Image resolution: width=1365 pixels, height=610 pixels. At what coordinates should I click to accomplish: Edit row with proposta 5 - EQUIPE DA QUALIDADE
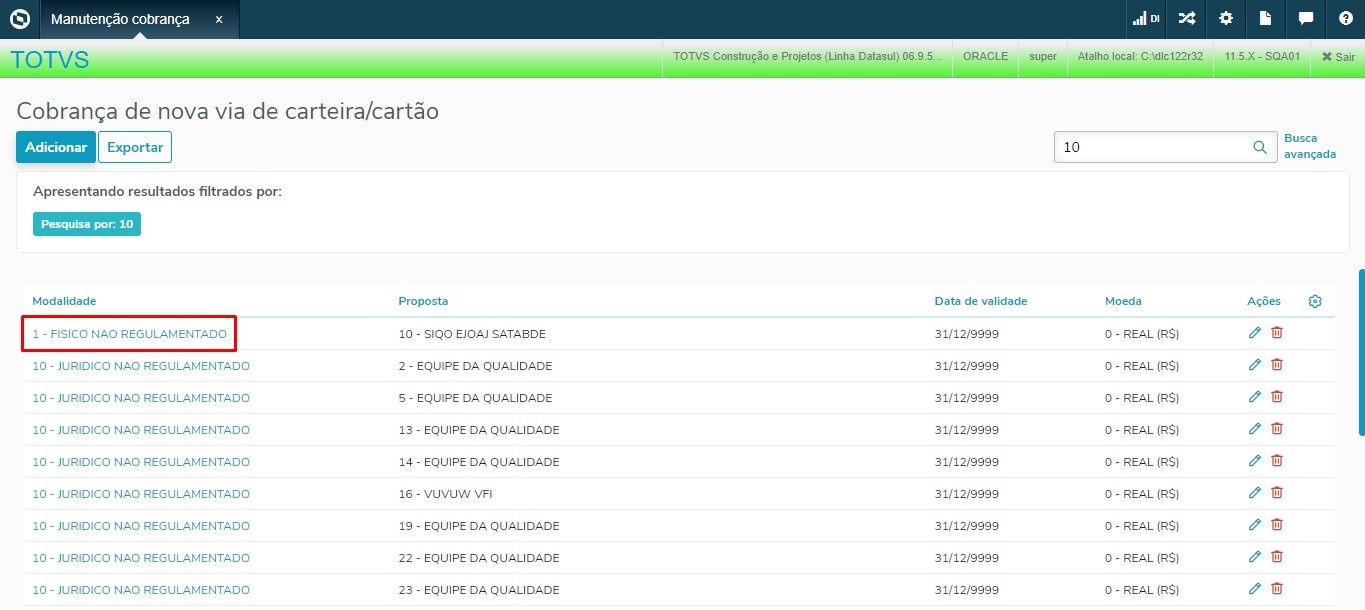coord(1255,397)
